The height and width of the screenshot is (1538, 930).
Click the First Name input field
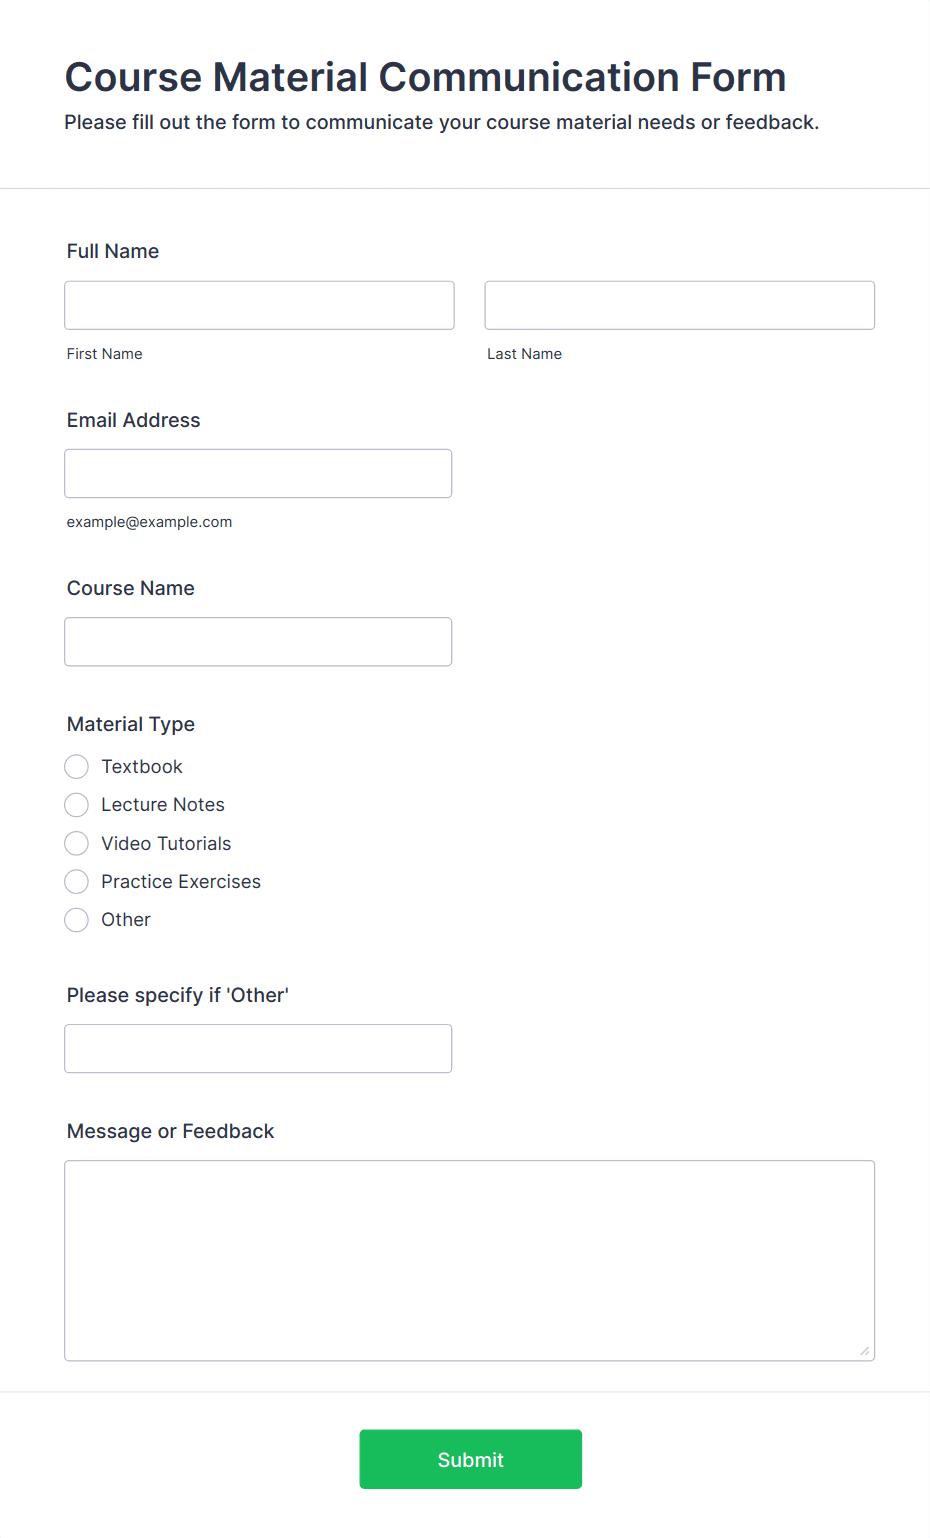coord(259,305)
